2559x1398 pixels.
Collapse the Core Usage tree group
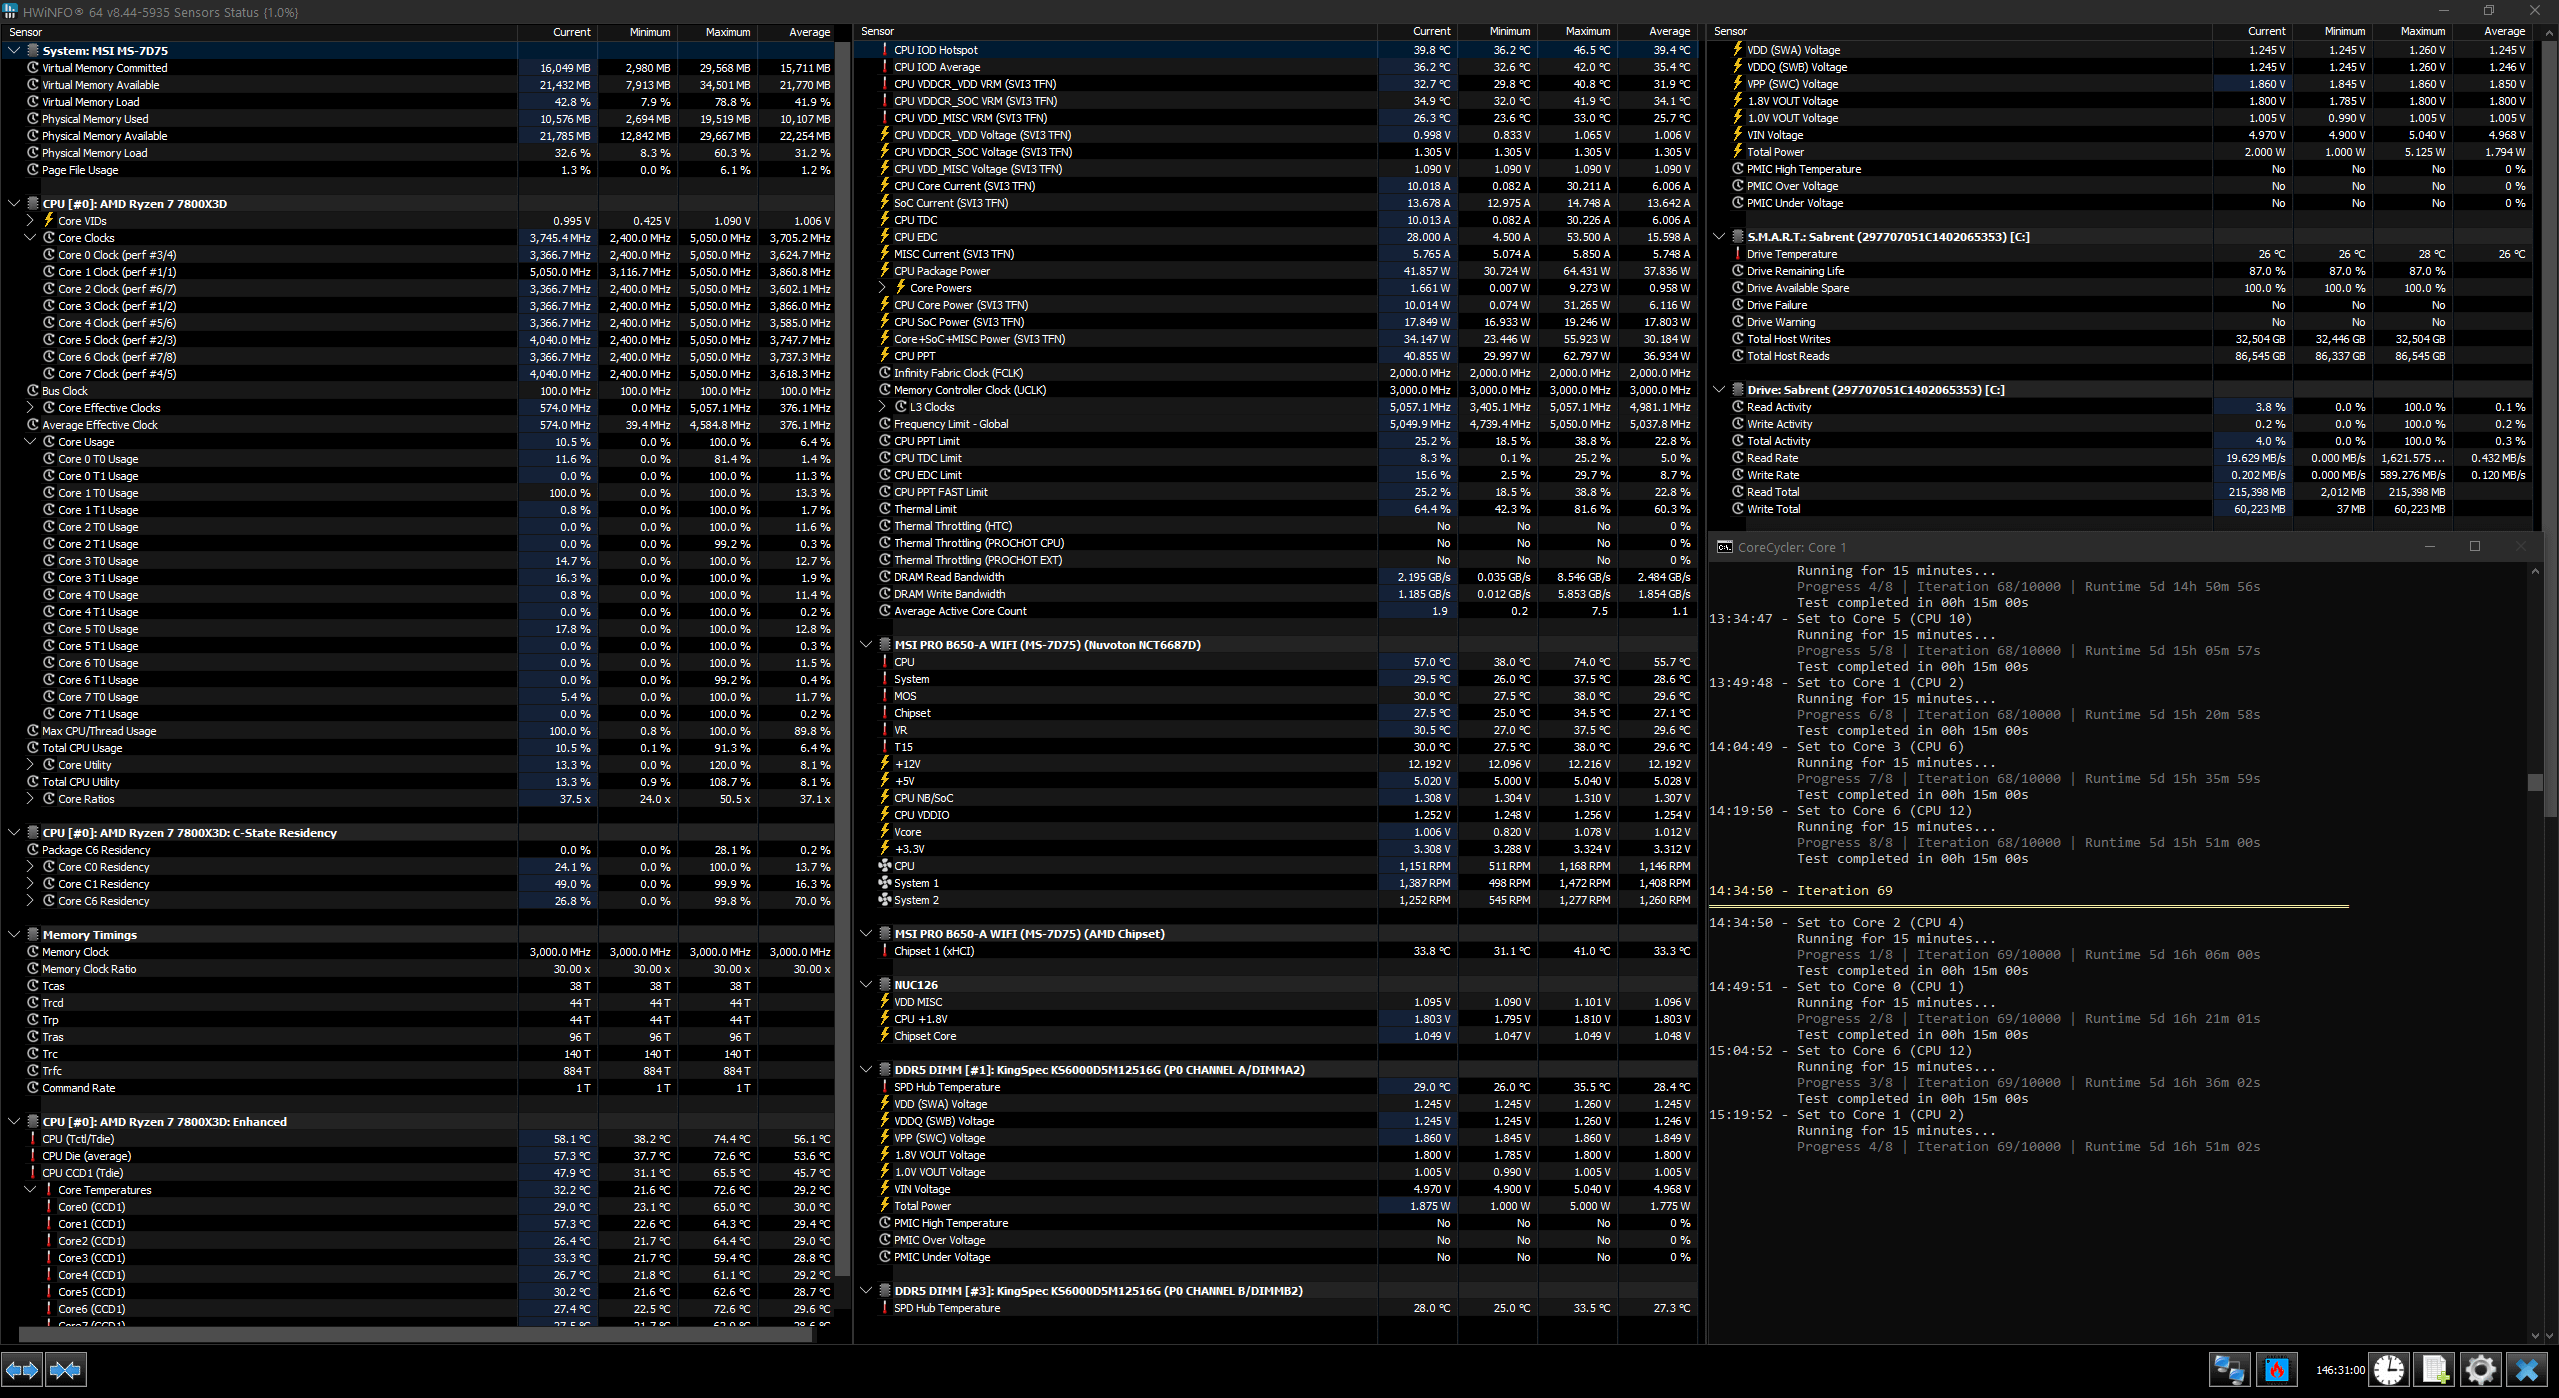[x=30, y=442]
